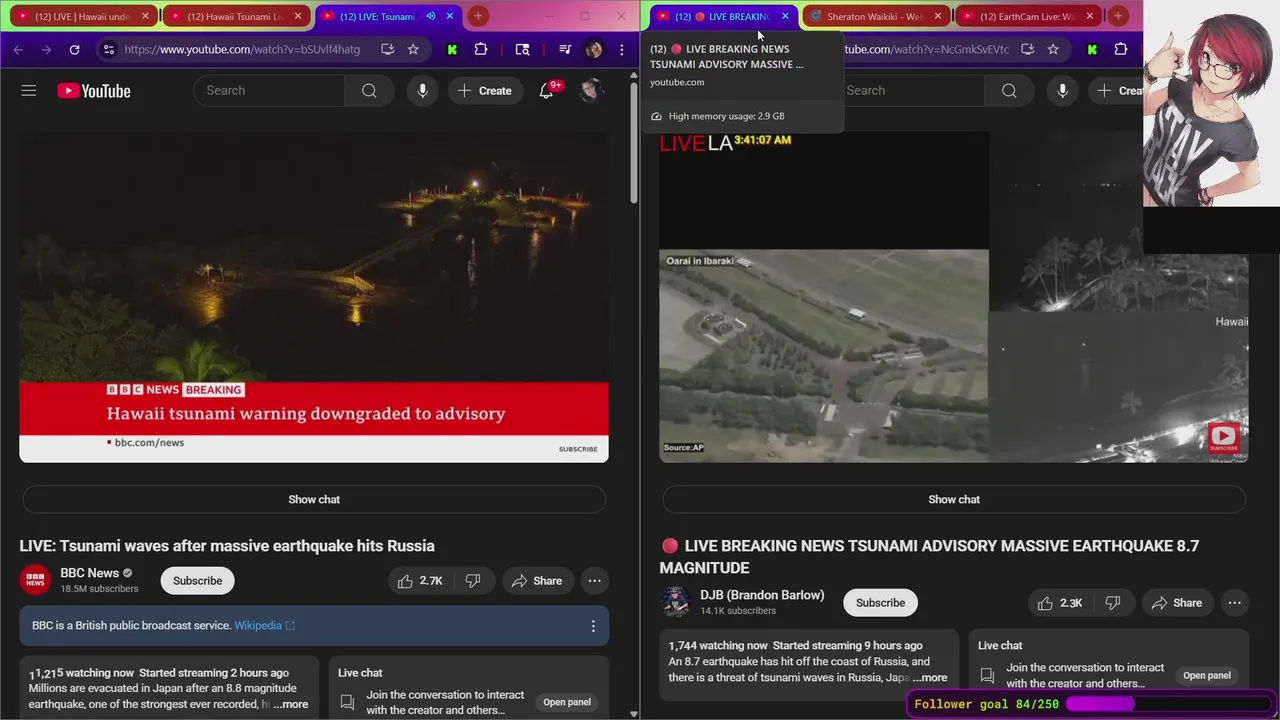Image resolution: width=1280 pixels, height=720 pixels.
Task: Open BBC News channel name link
Action: (x=90, y=573)
